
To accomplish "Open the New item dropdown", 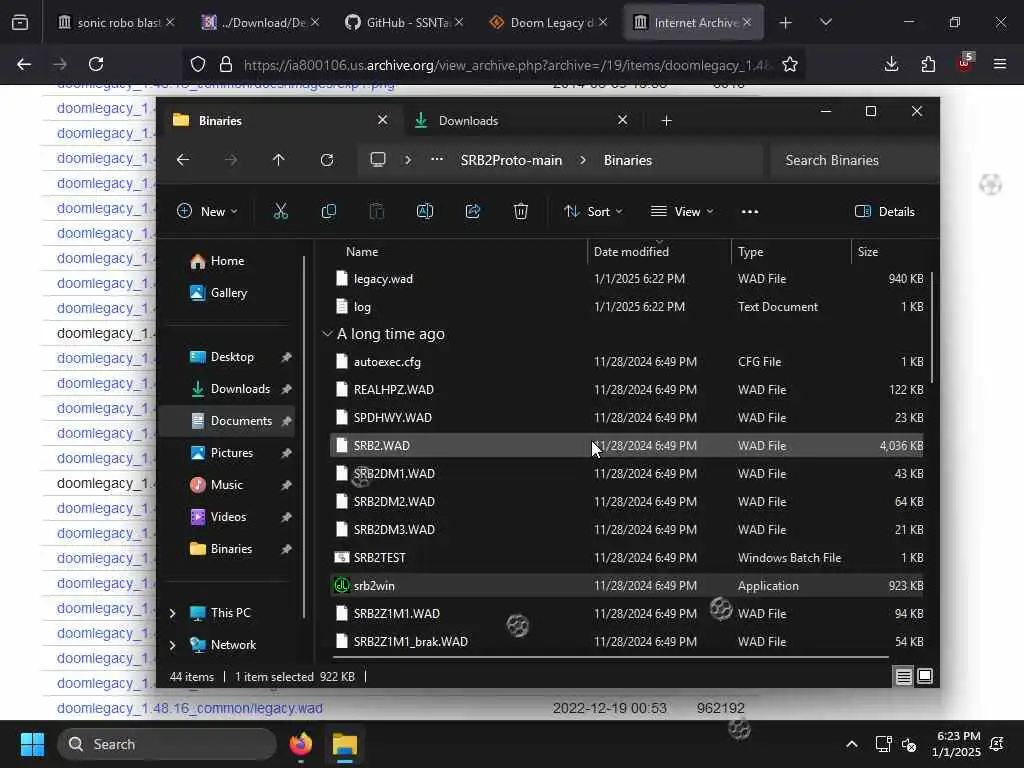I will pos(207,212).
